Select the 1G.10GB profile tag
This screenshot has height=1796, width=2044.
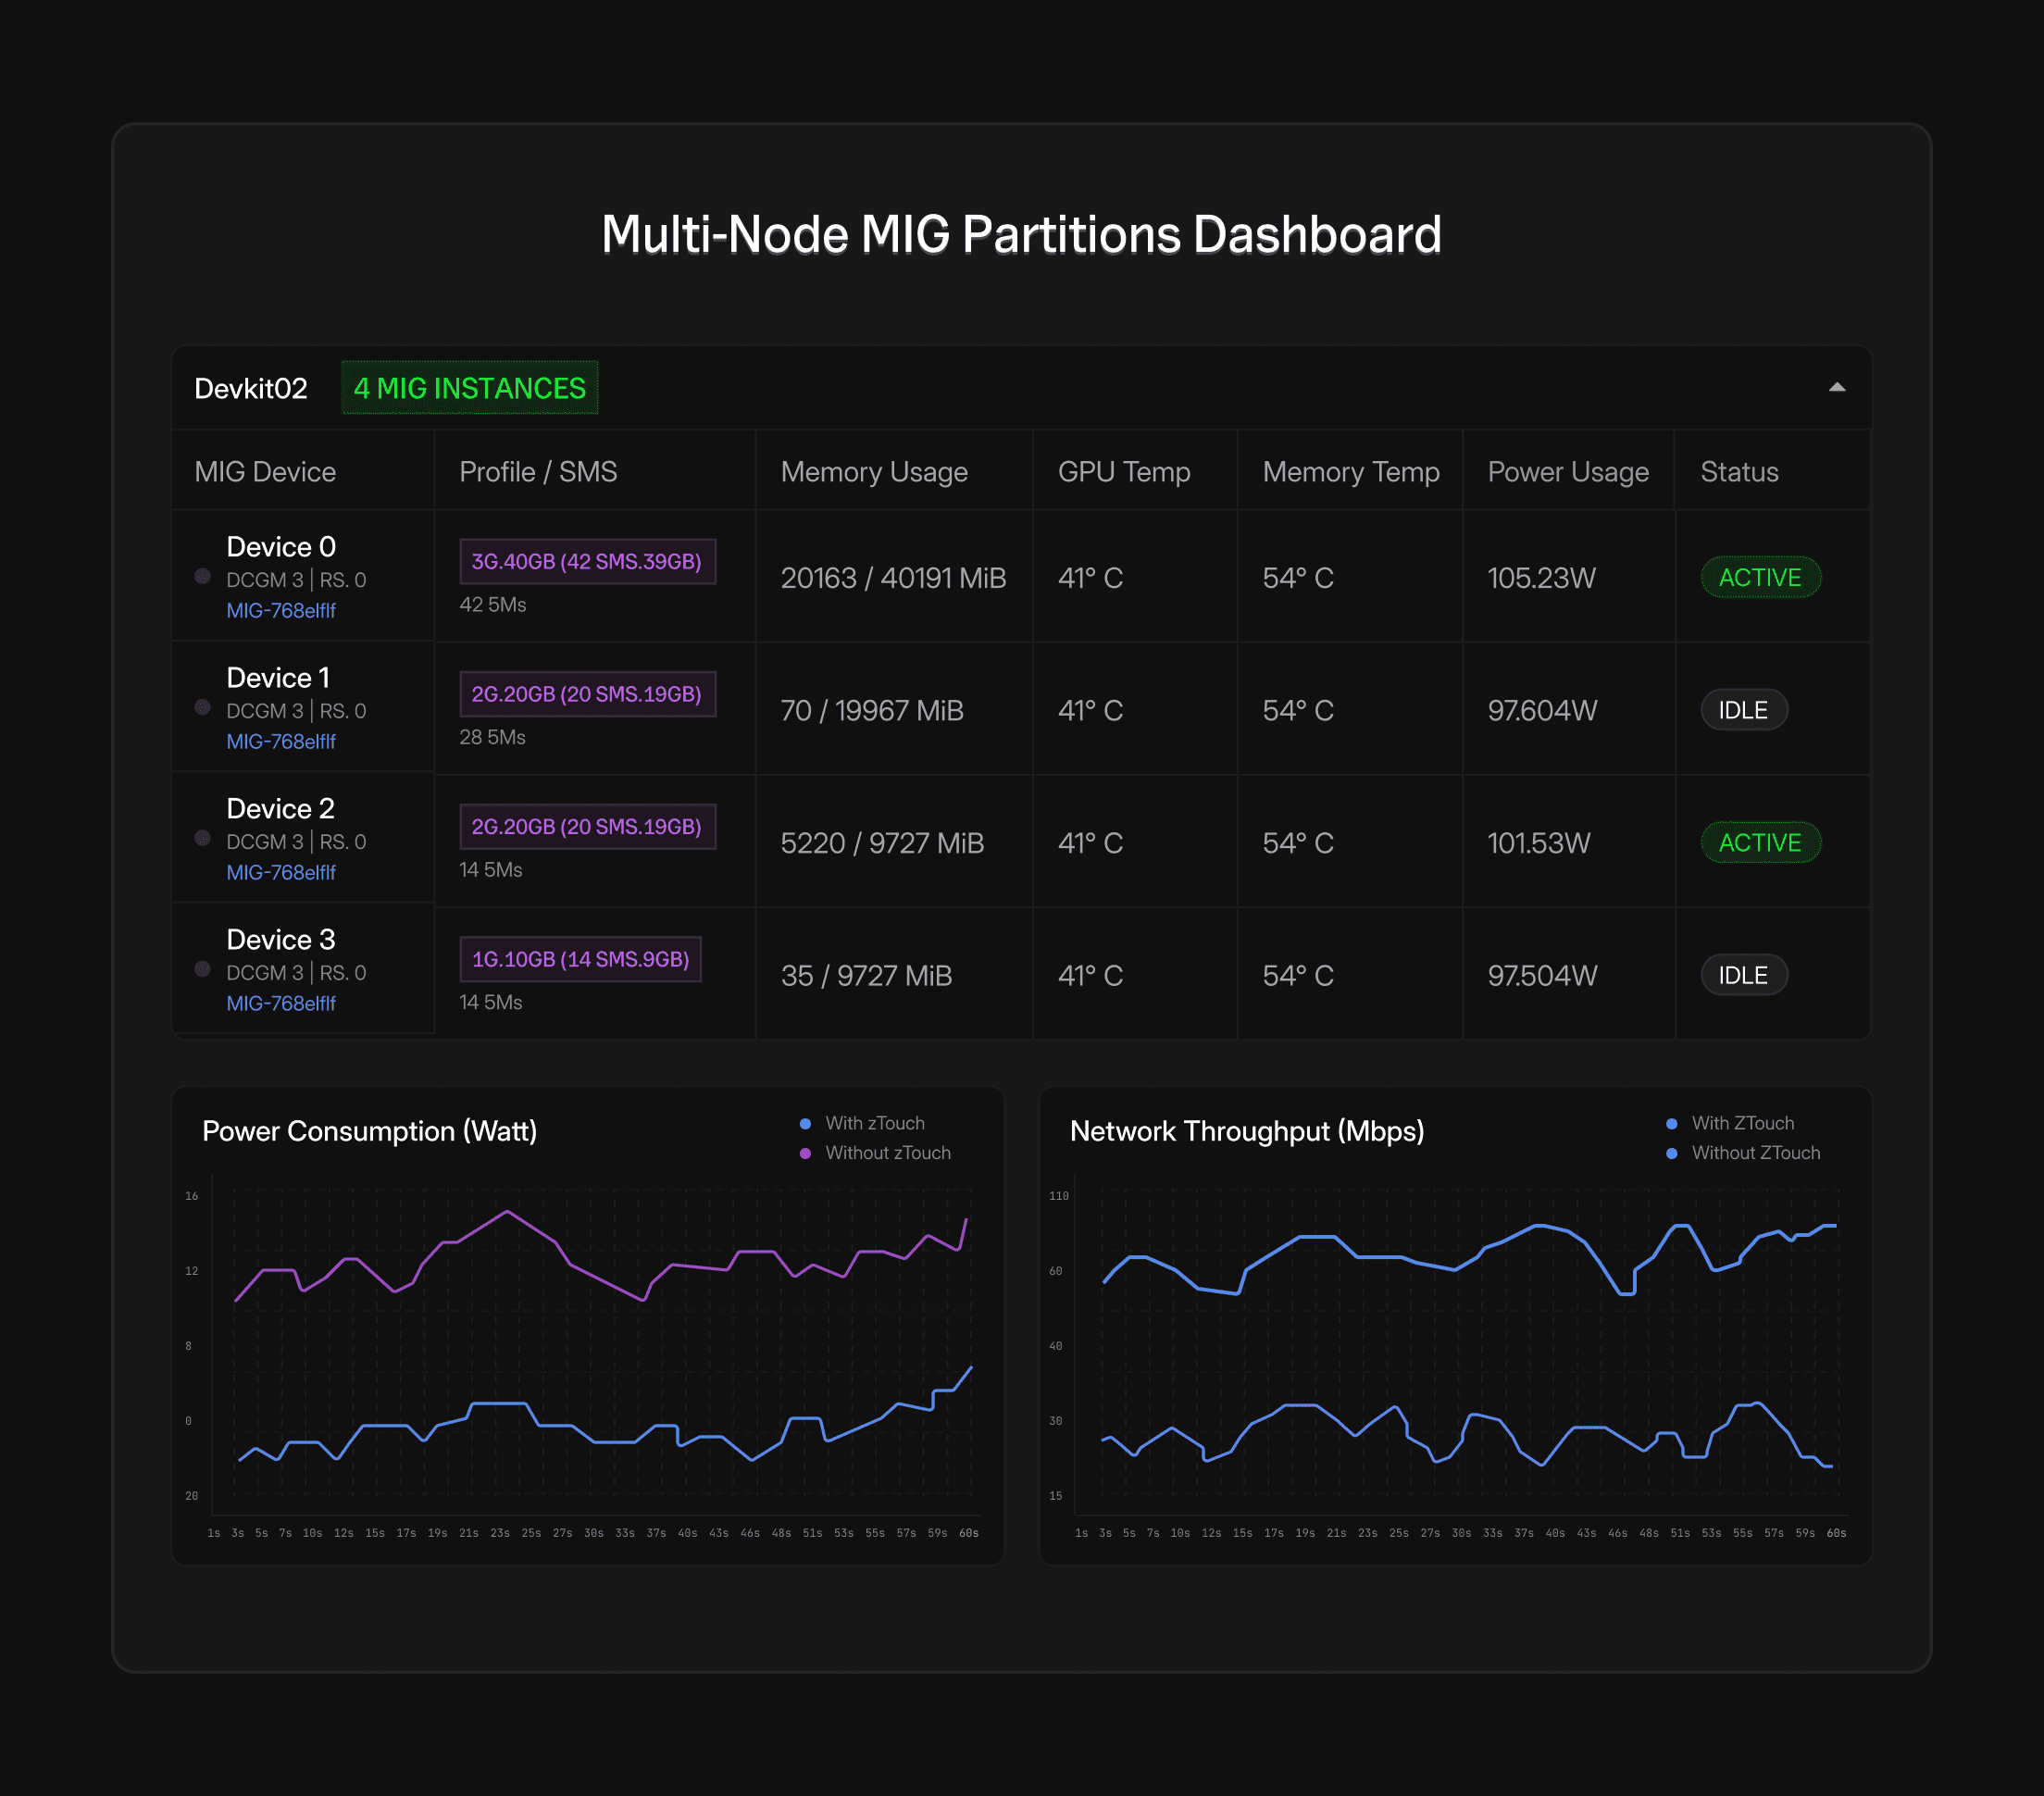580,959
